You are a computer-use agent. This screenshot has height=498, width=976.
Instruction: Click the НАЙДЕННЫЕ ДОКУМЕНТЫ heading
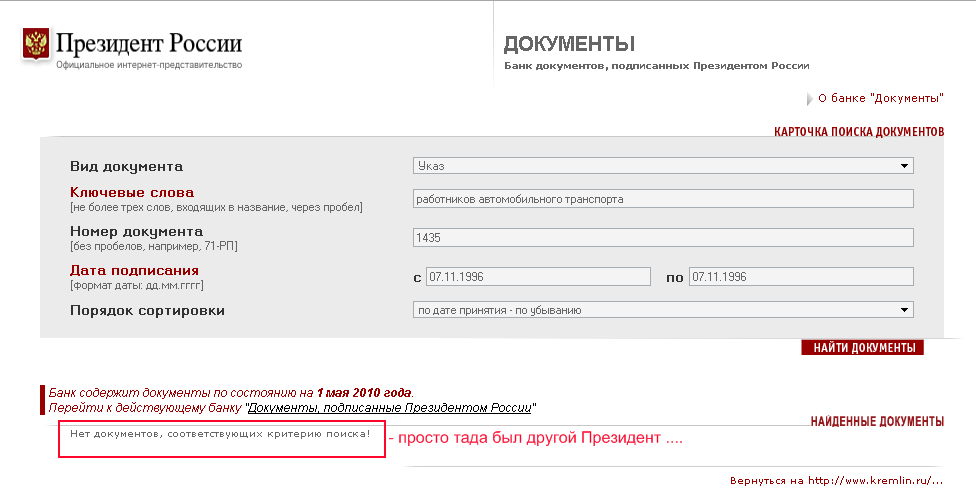[877, 421]
